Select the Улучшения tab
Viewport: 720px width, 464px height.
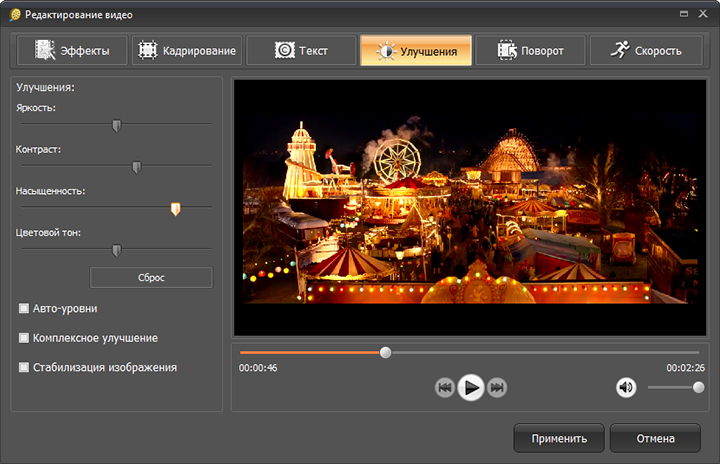point(415,50)
